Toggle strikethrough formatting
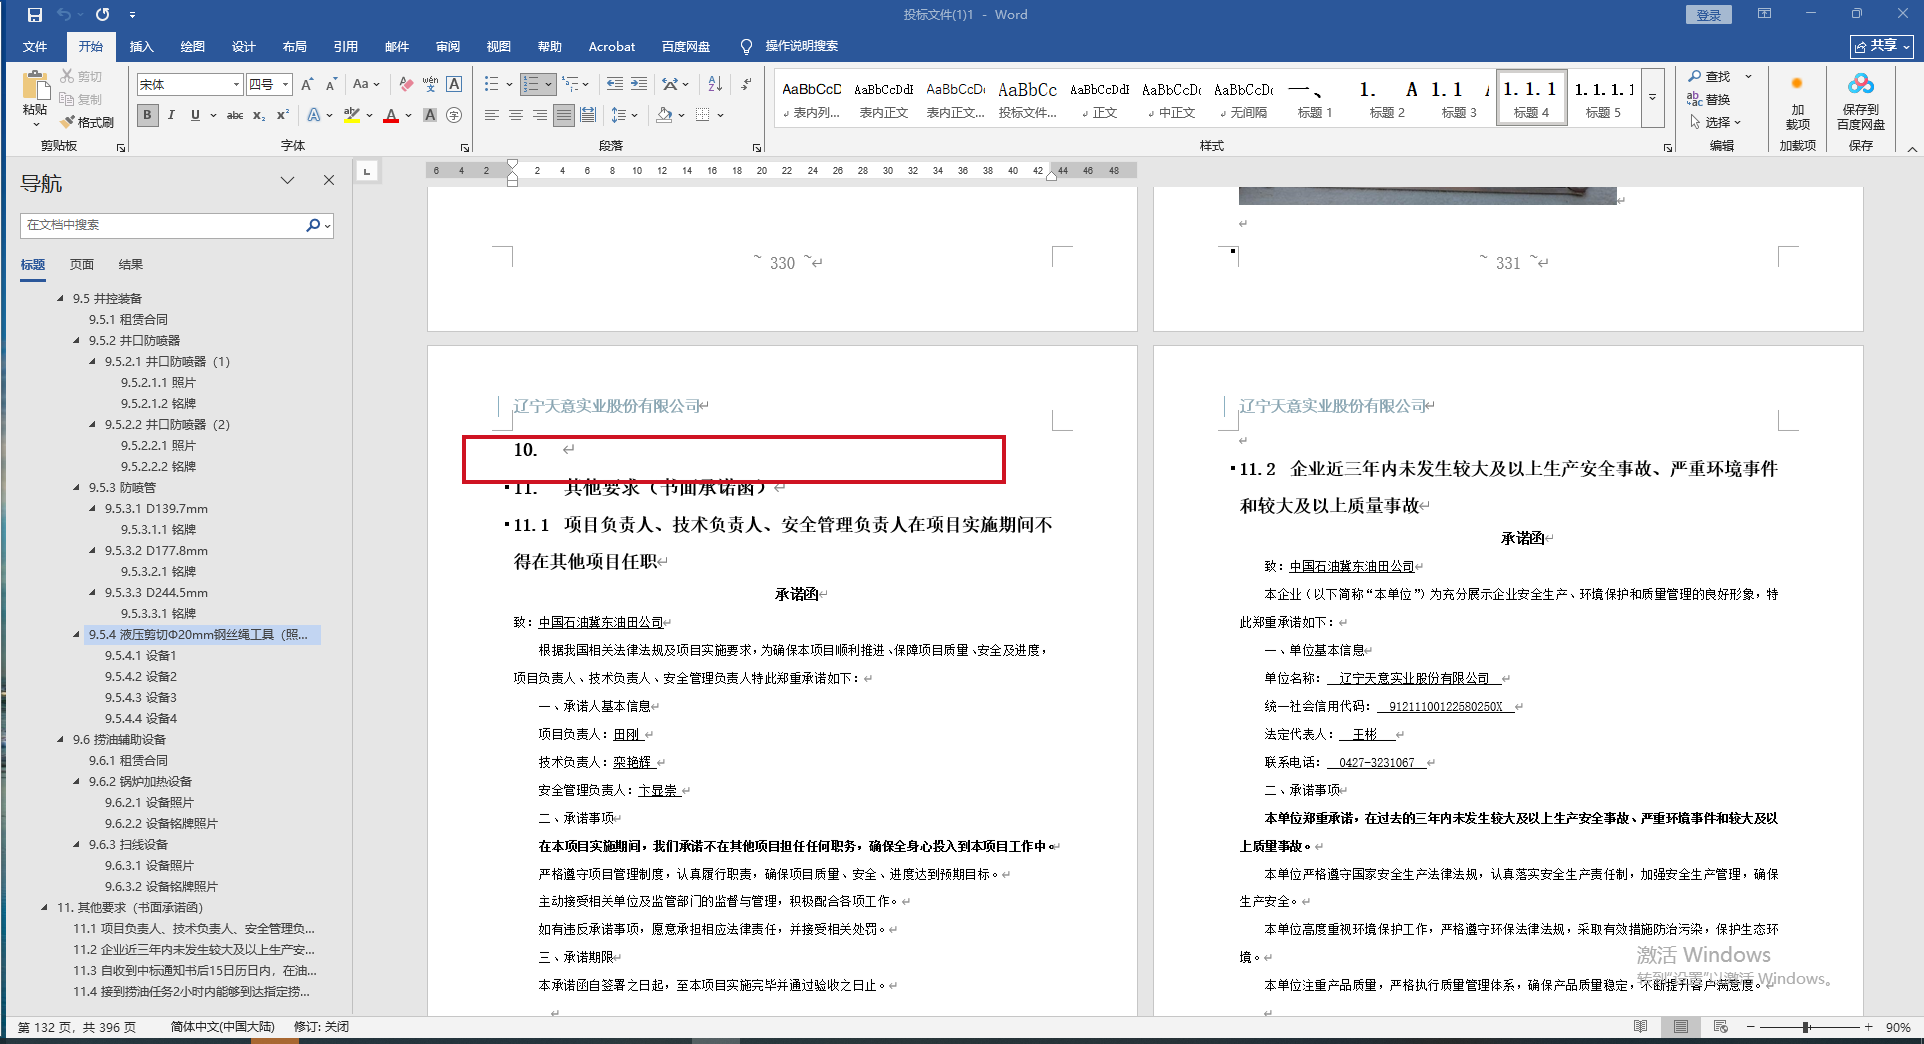The image size is (1924, 1044). click(x=235, y=116)
